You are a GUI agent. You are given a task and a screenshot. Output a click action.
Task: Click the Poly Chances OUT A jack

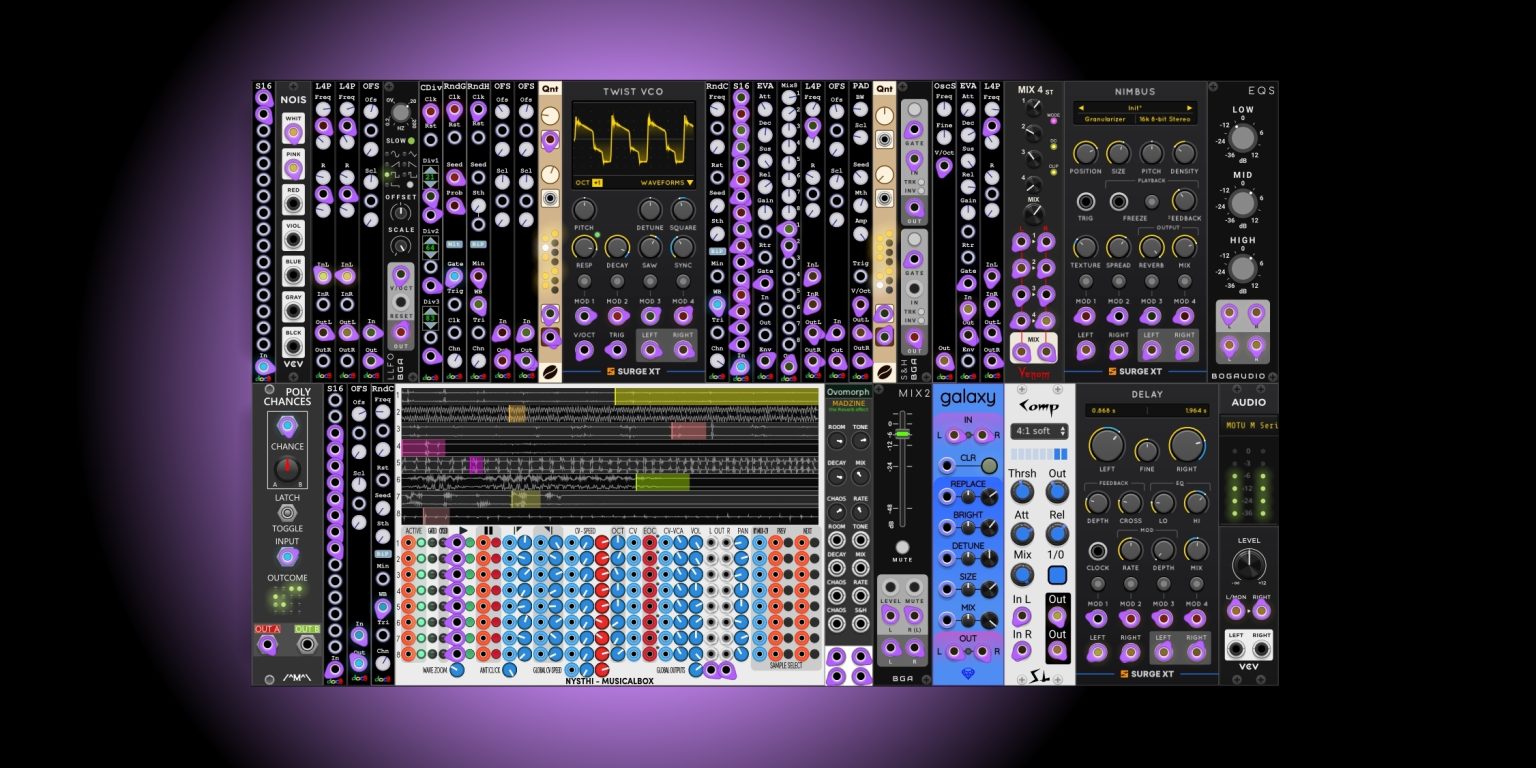point(267,645)
